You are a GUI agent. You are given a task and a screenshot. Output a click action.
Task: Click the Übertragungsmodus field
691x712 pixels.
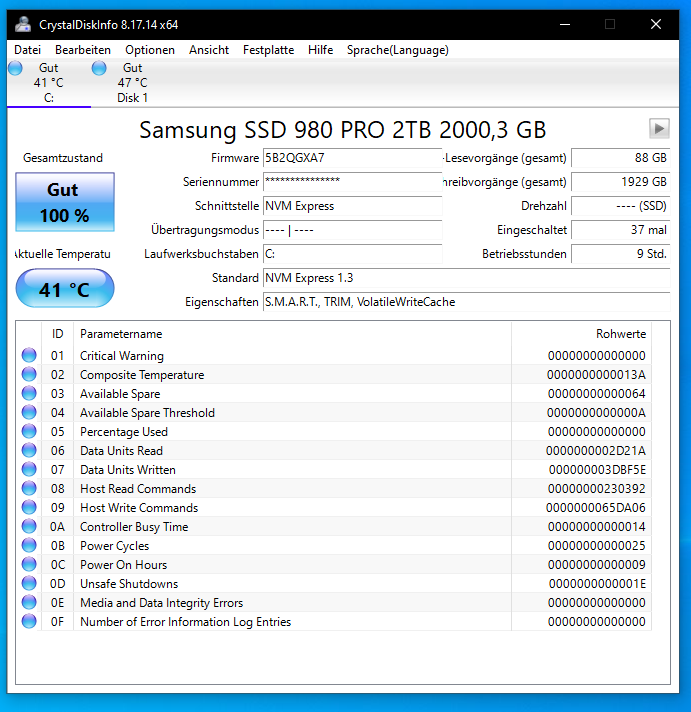[x=352, y=230]
